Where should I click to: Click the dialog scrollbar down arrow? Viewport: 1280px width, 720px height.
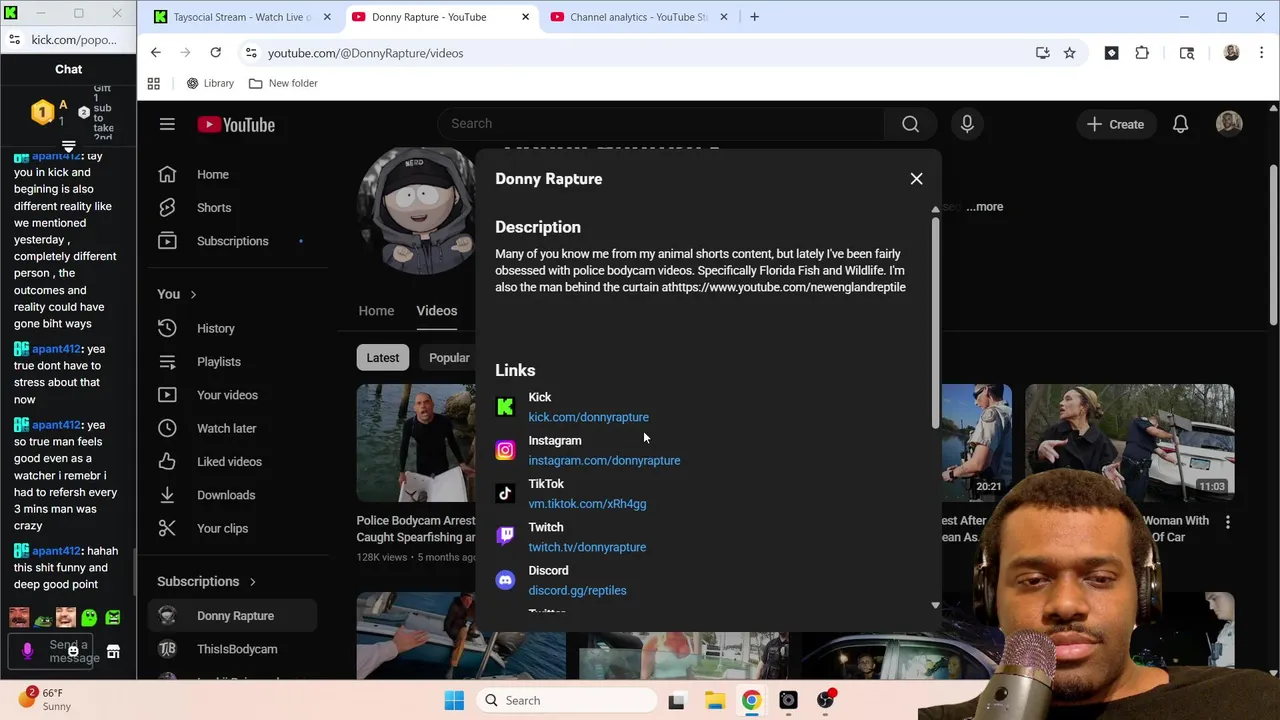(x=935, y=605)
